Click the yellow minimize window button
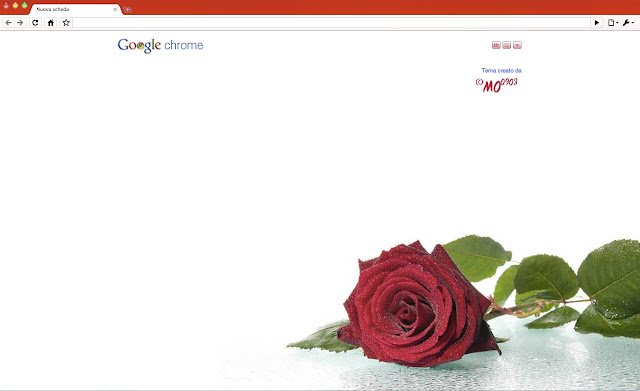Image resolution: width=640 pixels, height=391 pixels. click(15, 5)
